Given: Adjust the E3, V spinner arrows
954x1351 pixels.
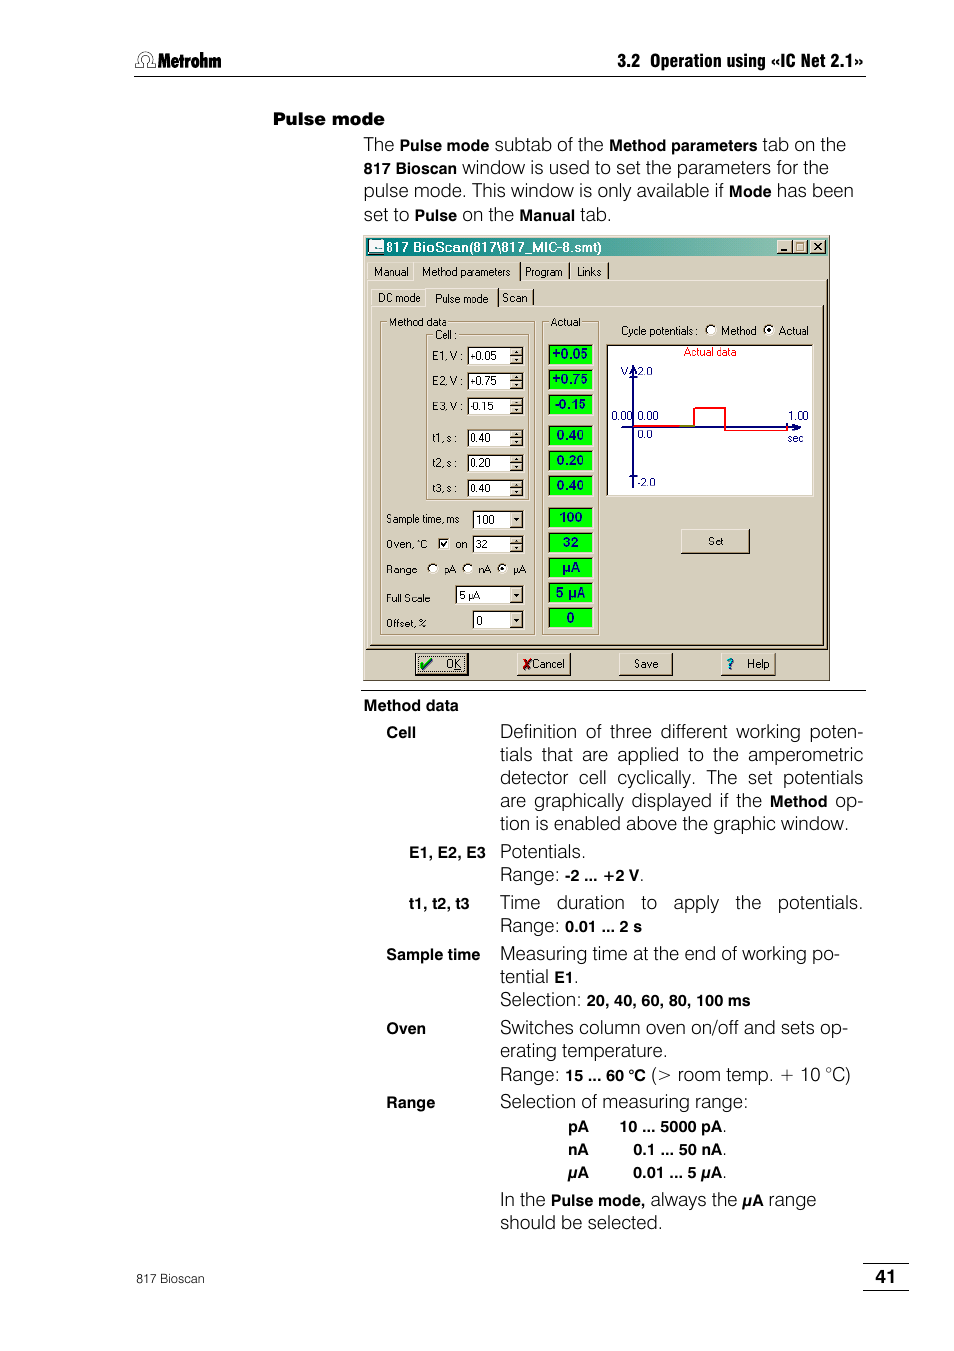Looking at the screenshot, I should pyautogui.click(x=516, y=406).
